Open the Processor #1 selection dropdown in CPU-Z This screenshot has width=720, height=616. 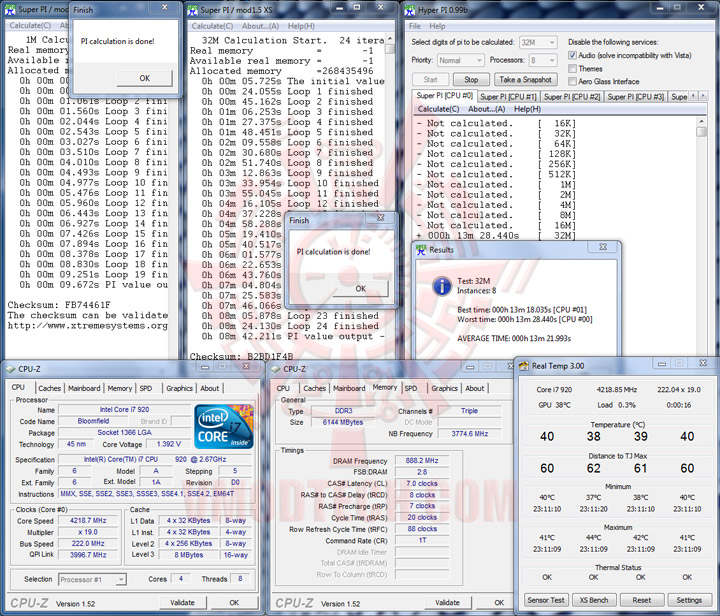click(x=92, y=579)
